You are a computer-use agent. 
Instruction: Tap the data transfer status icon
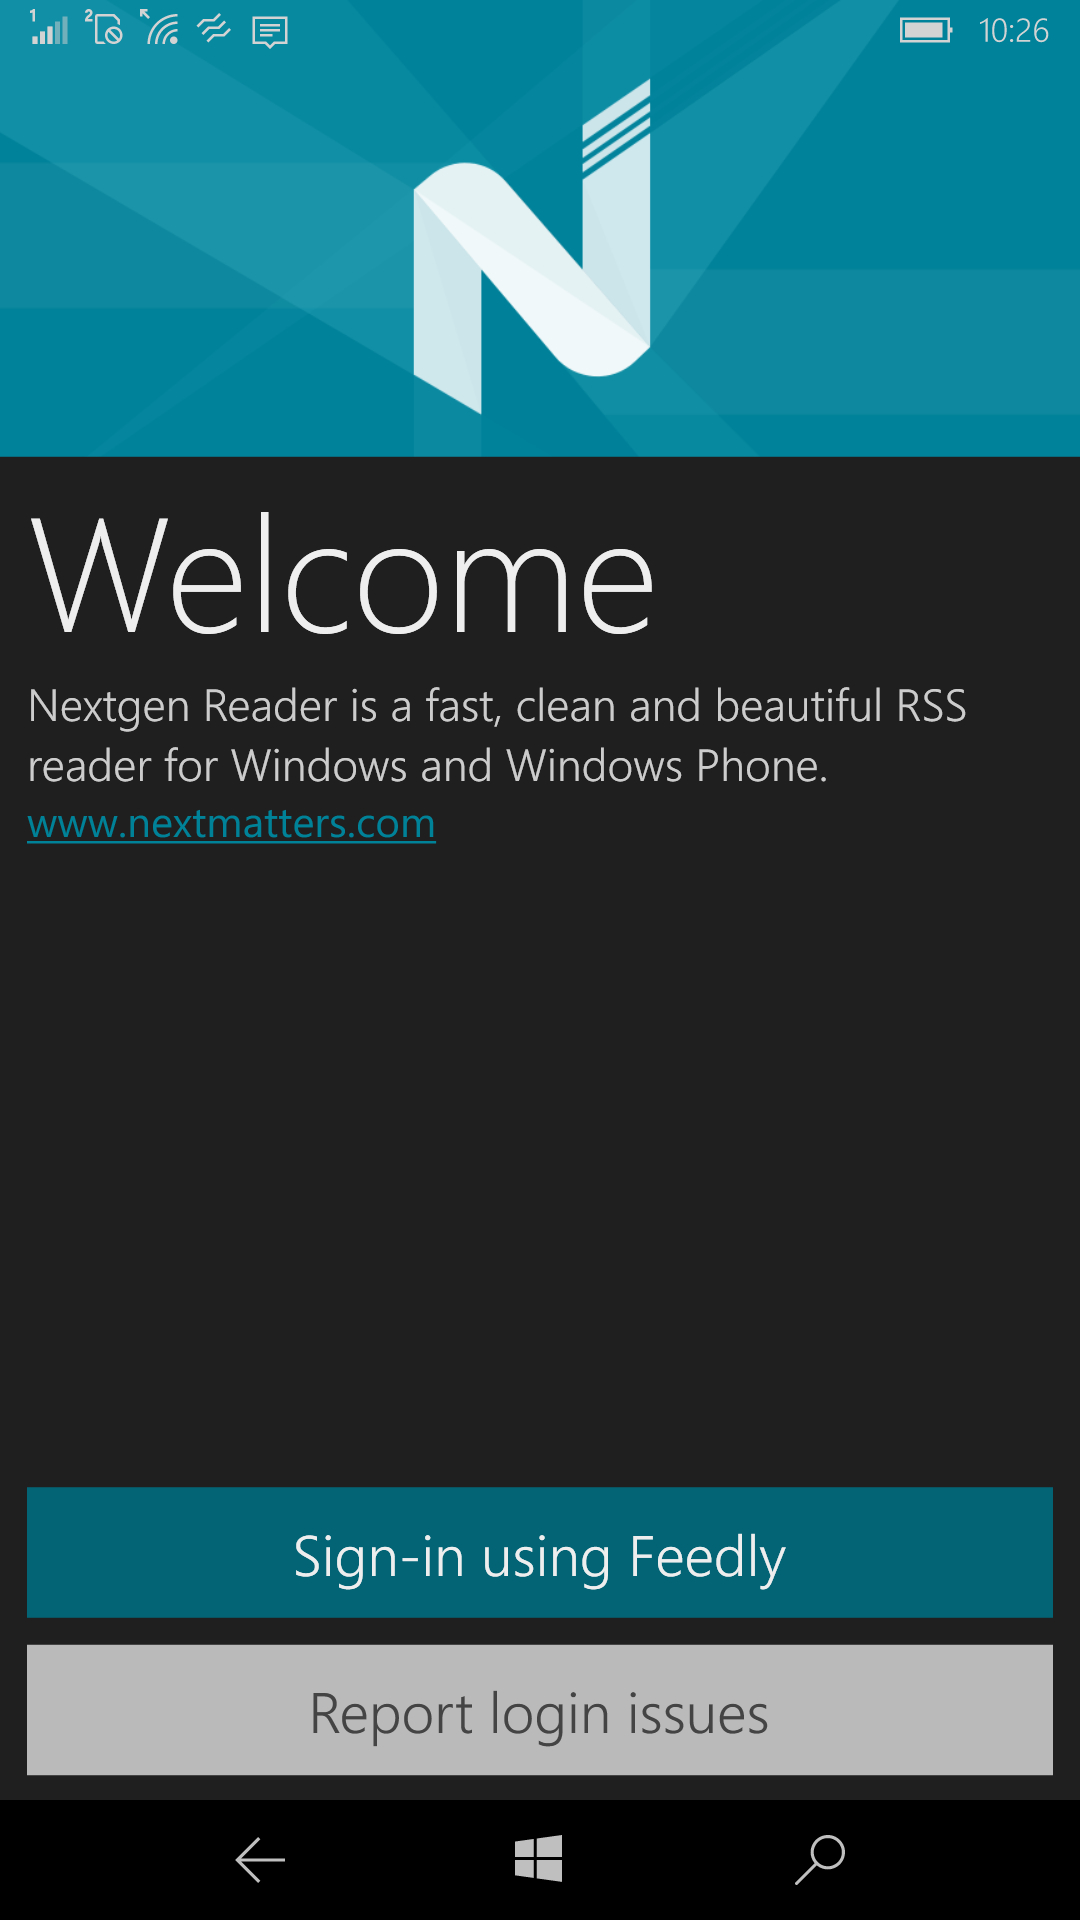(214, 30)
